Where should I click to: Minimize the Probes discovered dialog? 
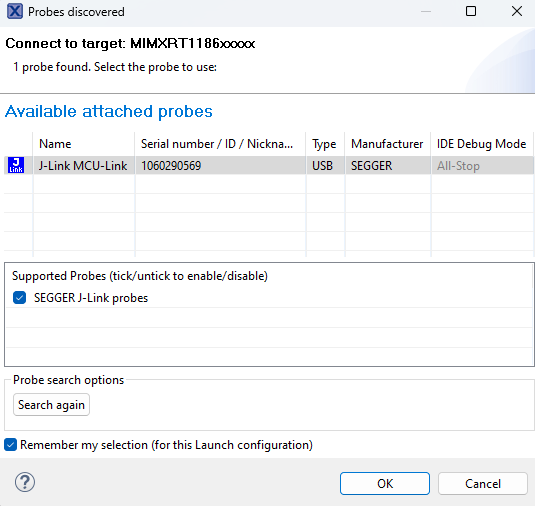tap(426, 12)
